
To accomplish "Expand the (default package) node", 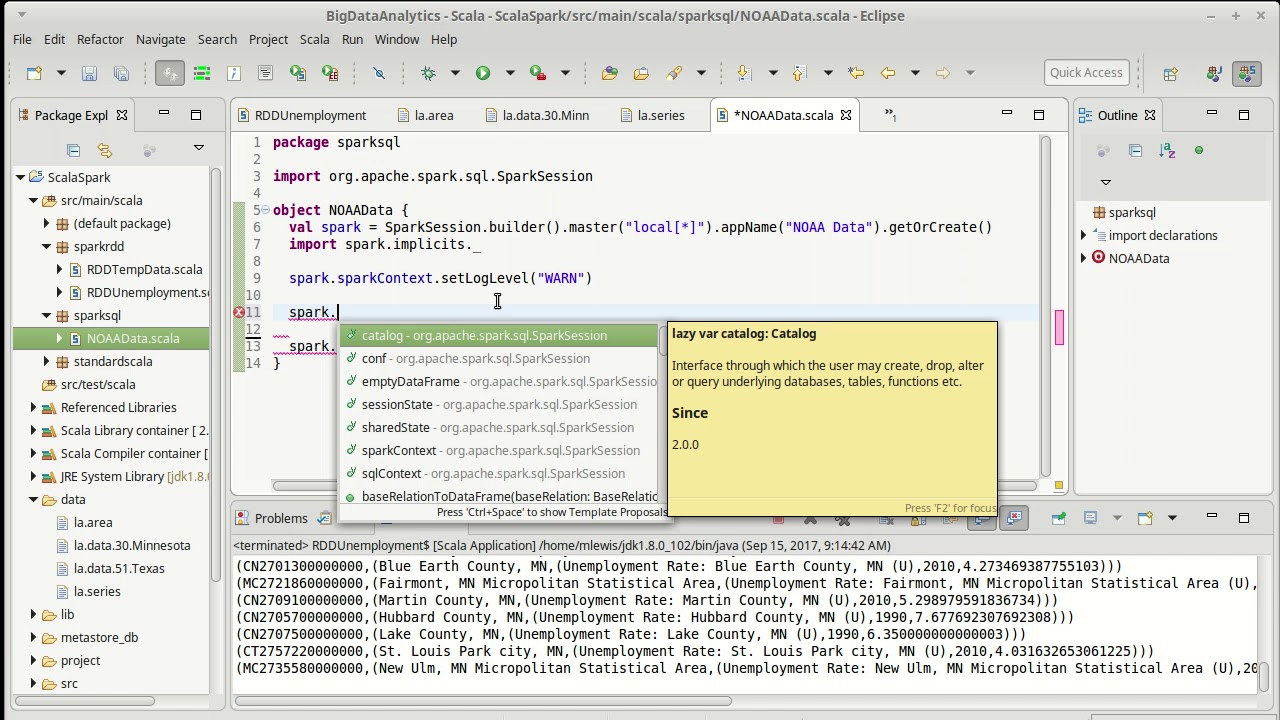I will (46, 224).
